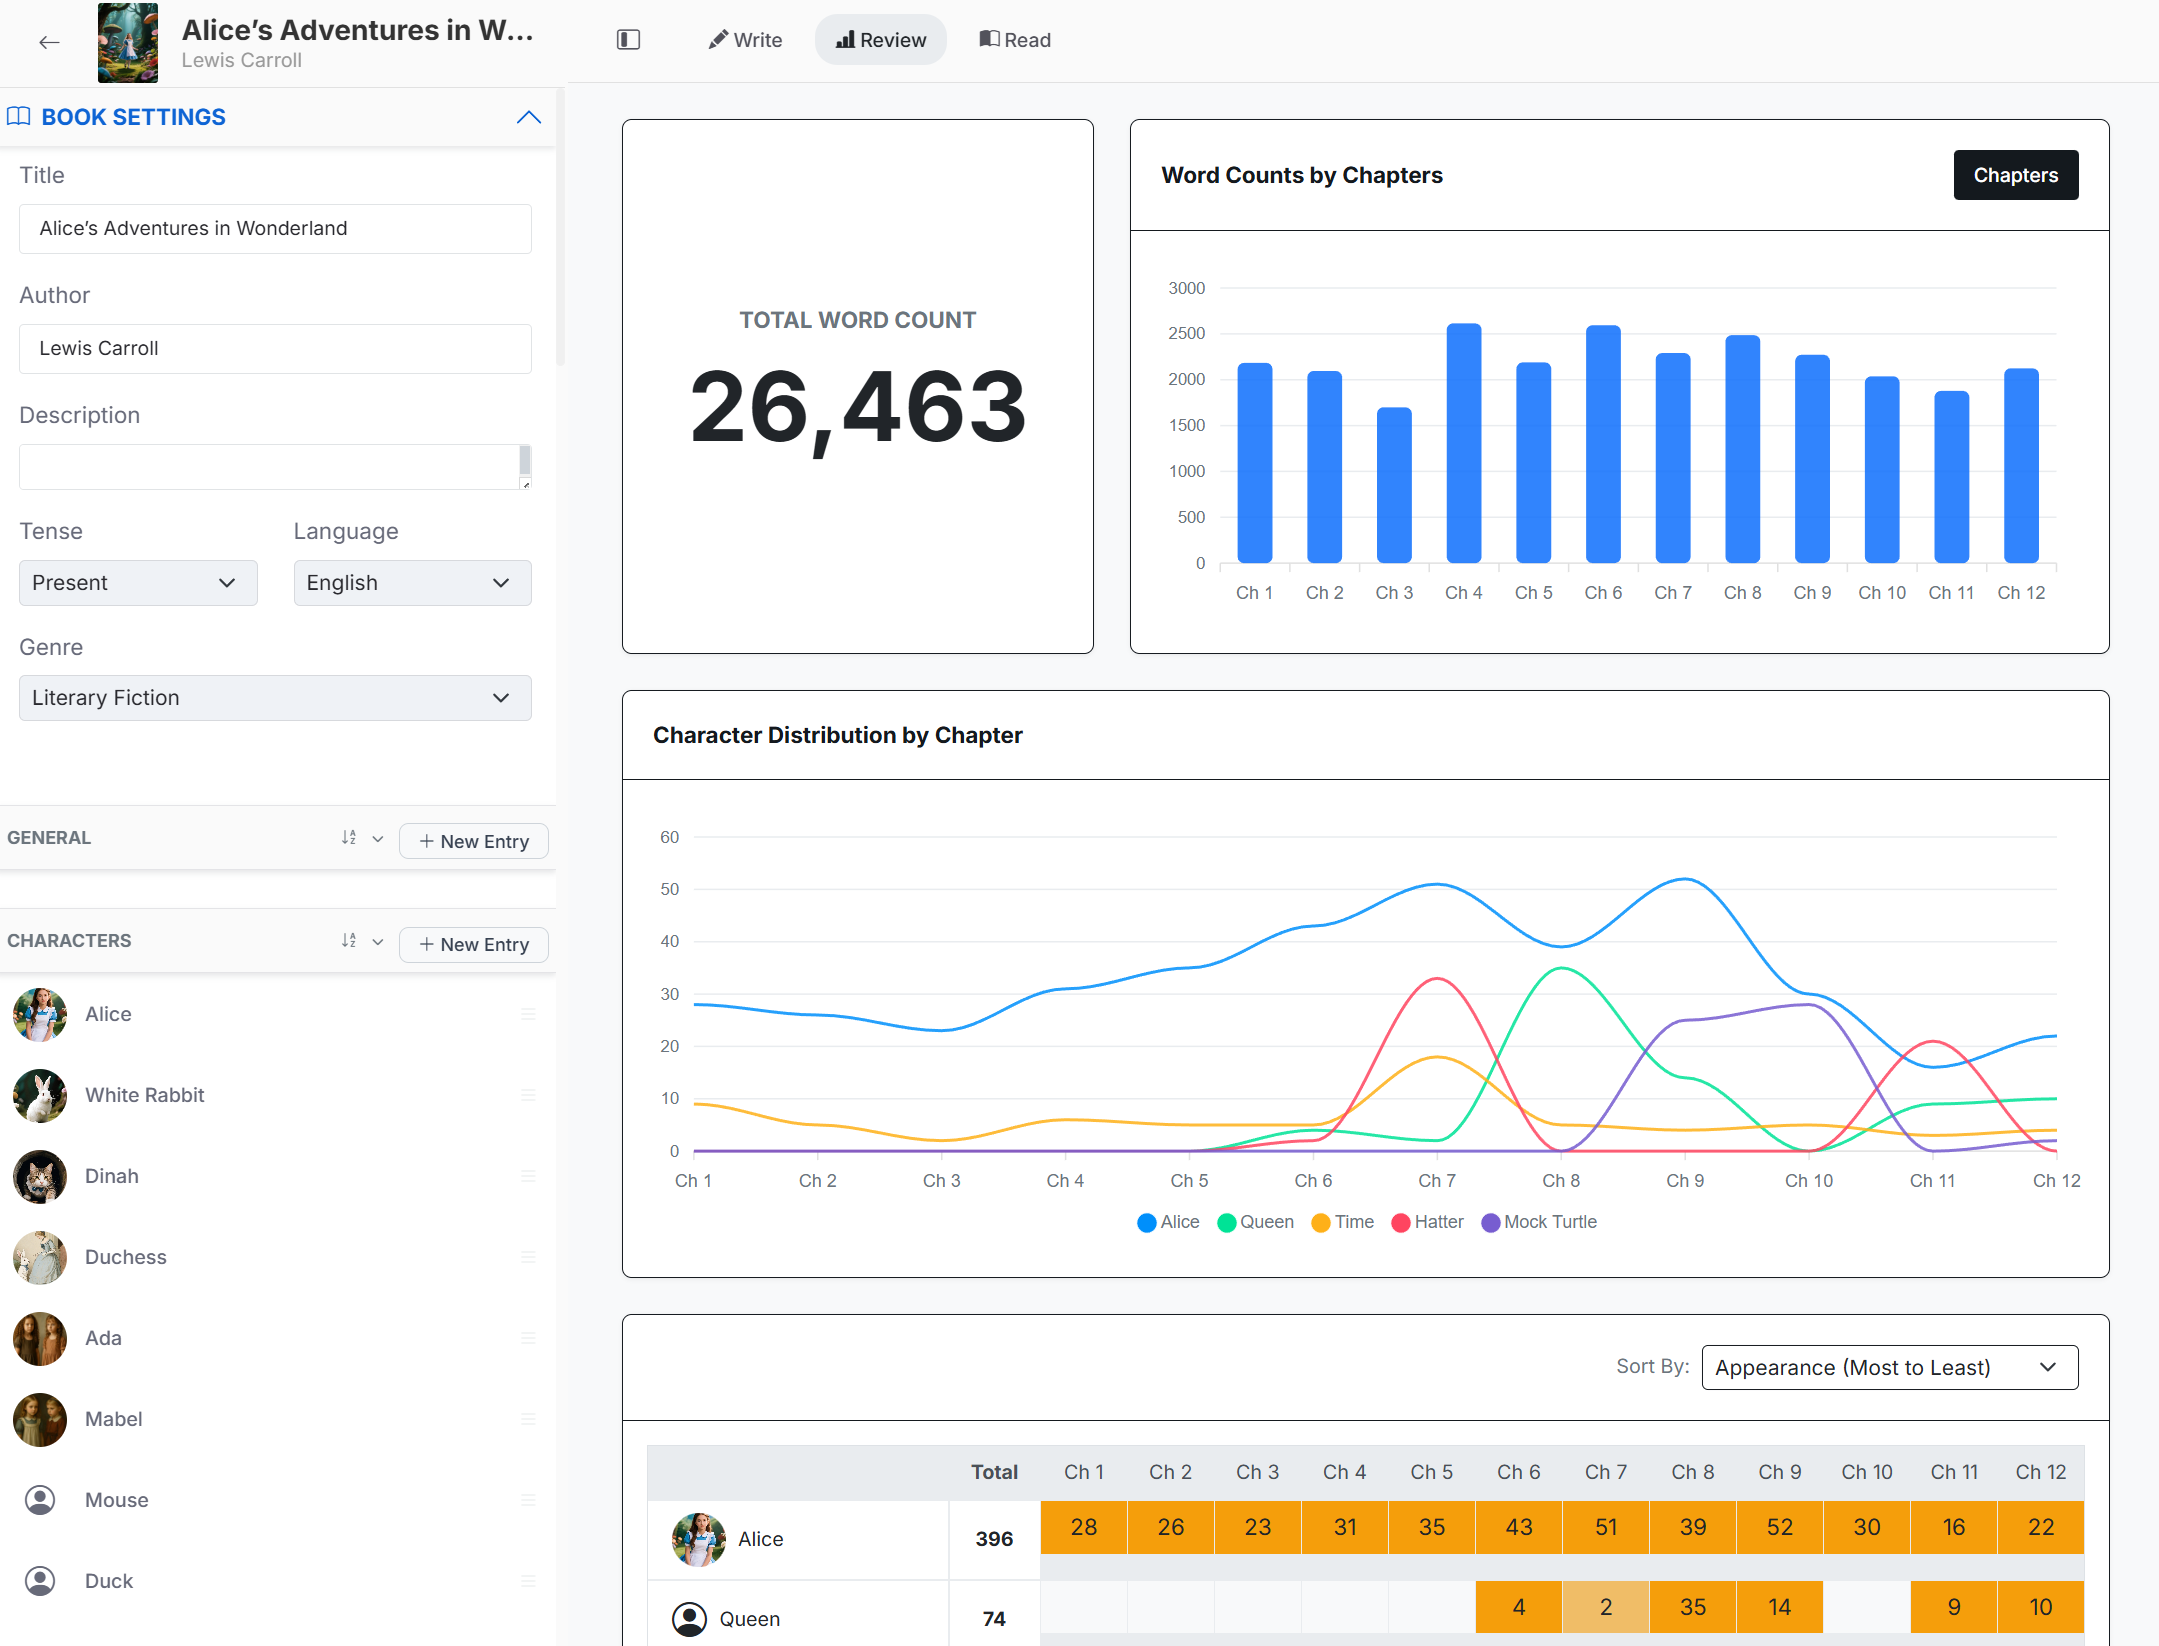Screen dimensions: 2159x1646
Task: Click the sort icon in General section
Action: click(349, 838)
